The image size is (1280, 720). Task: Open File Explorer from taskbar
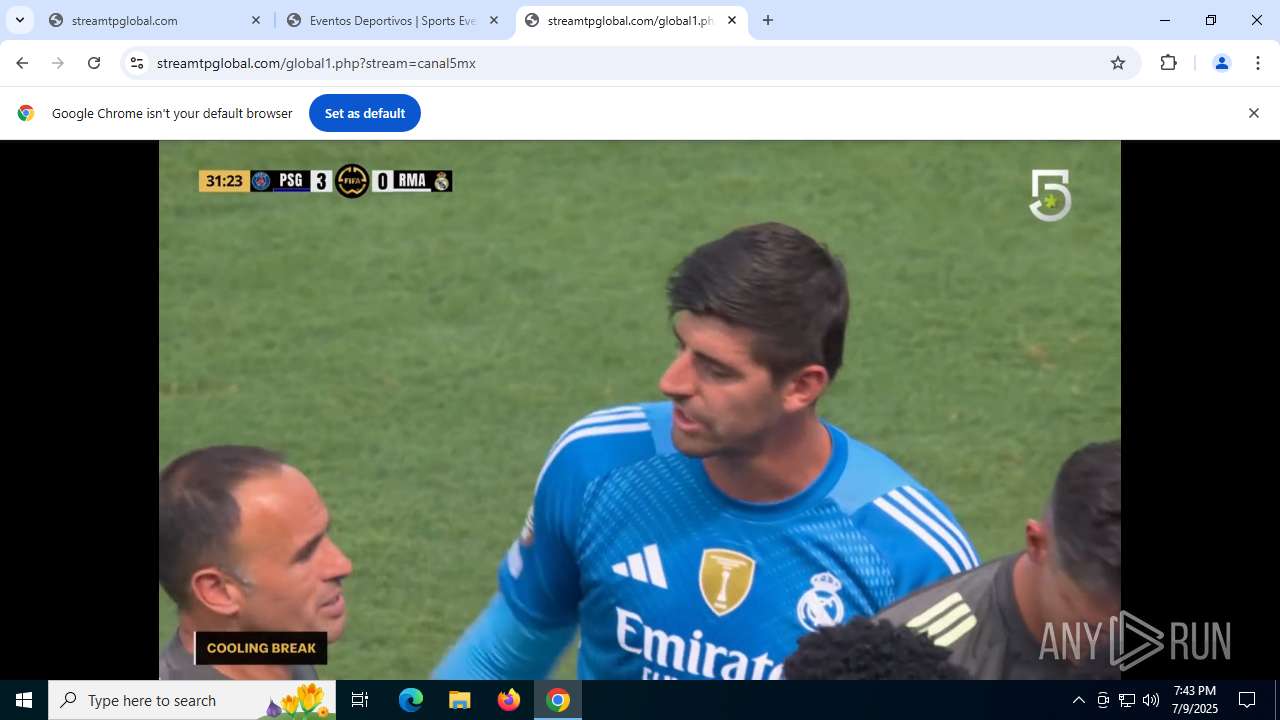tap(460, 700)
